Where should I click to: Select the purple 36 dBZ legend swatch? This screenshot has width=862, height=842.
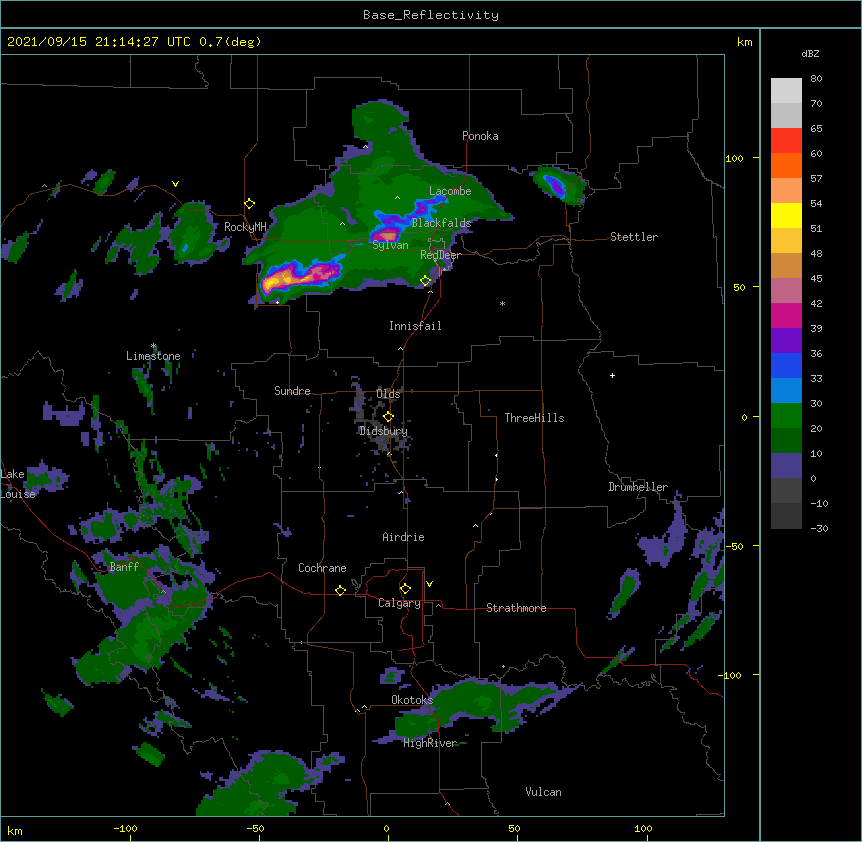coord(786,341)
